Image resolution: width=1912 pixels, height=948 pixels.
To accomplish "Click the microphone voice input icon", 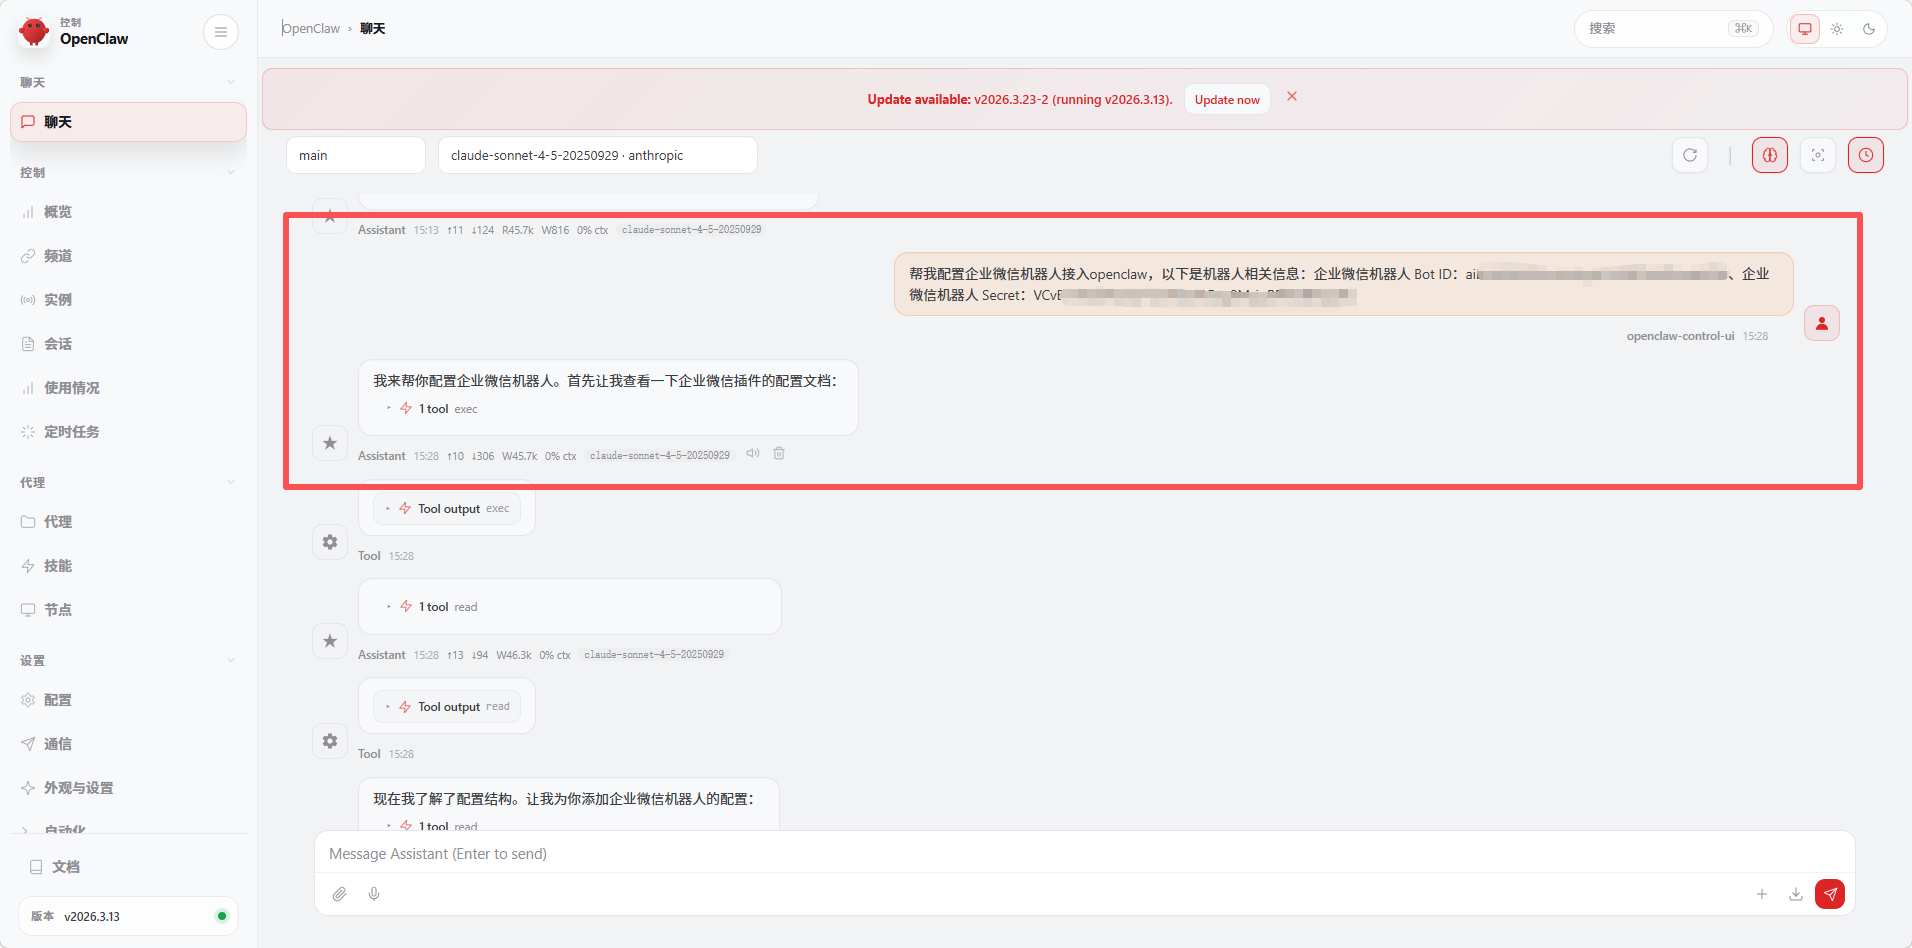I will pos(374,894).
